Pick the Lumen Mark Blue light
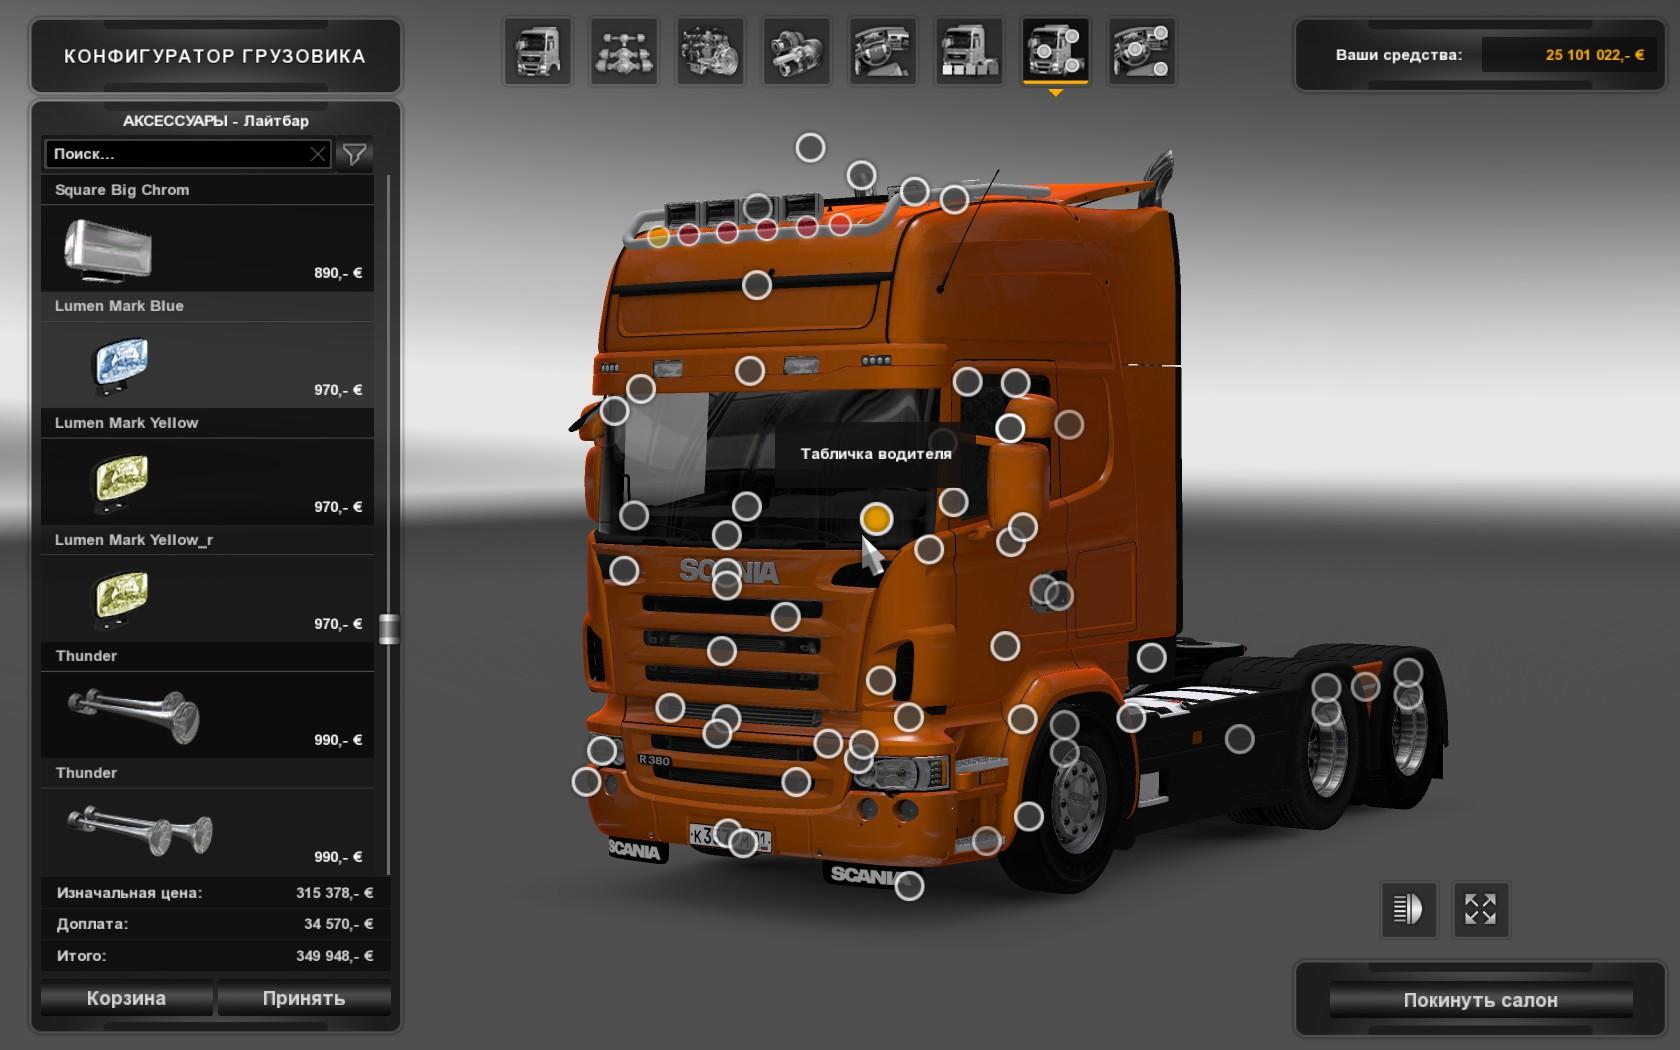Viewport: 1680px width, 1050px height. click(207, 364)
